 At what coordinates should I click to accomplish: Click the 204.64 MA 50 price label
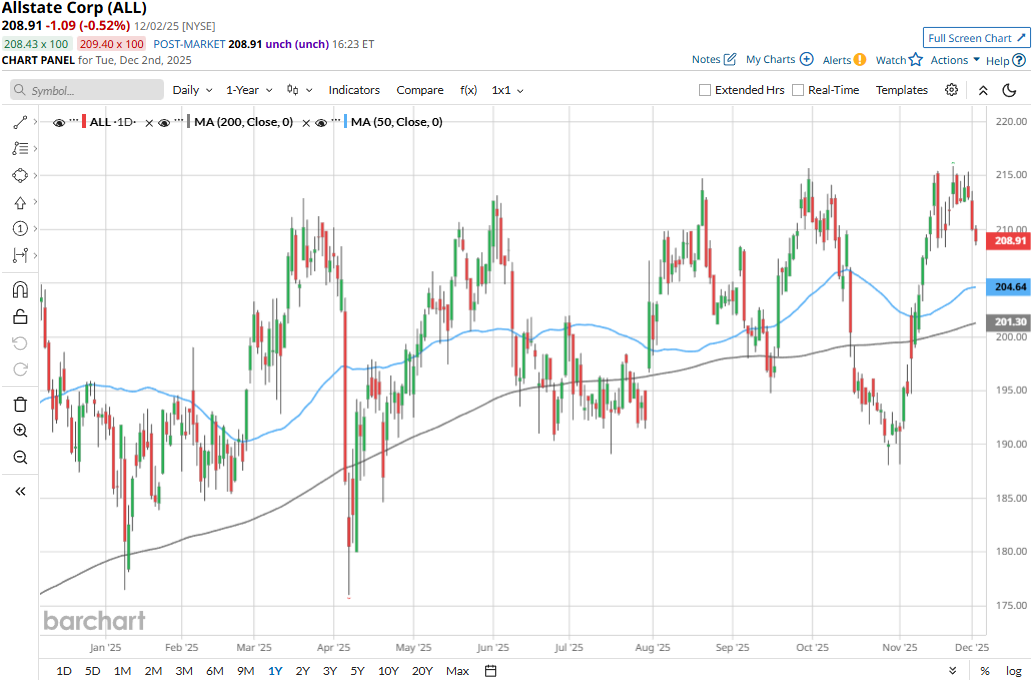(x=1010, y=287)
